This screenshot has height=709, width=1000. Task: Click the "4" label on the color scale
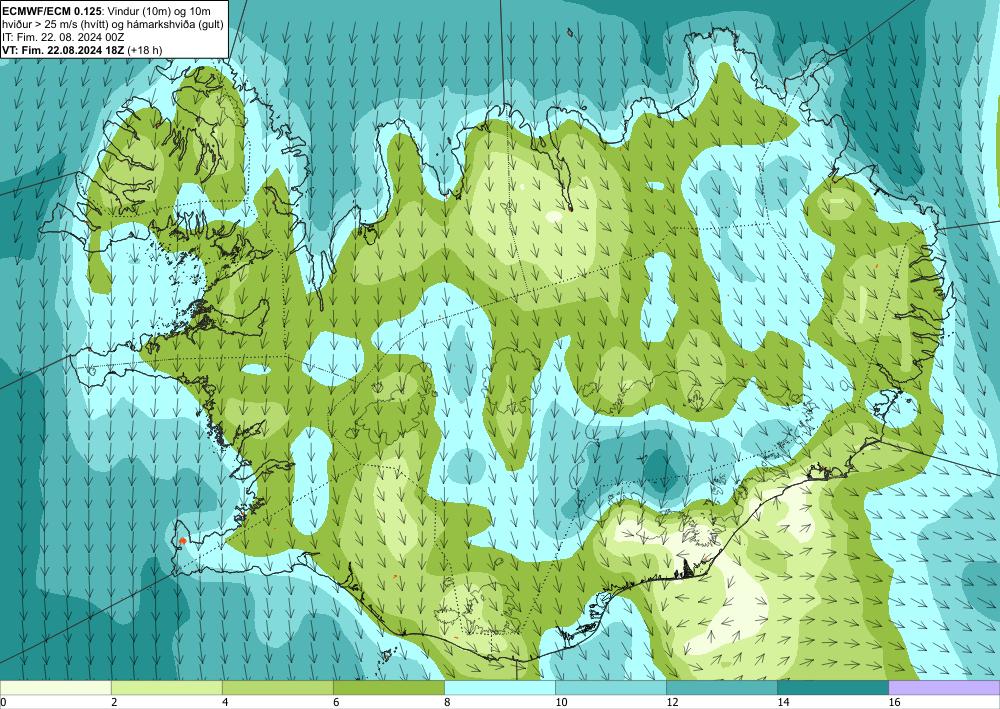point(224,702)
